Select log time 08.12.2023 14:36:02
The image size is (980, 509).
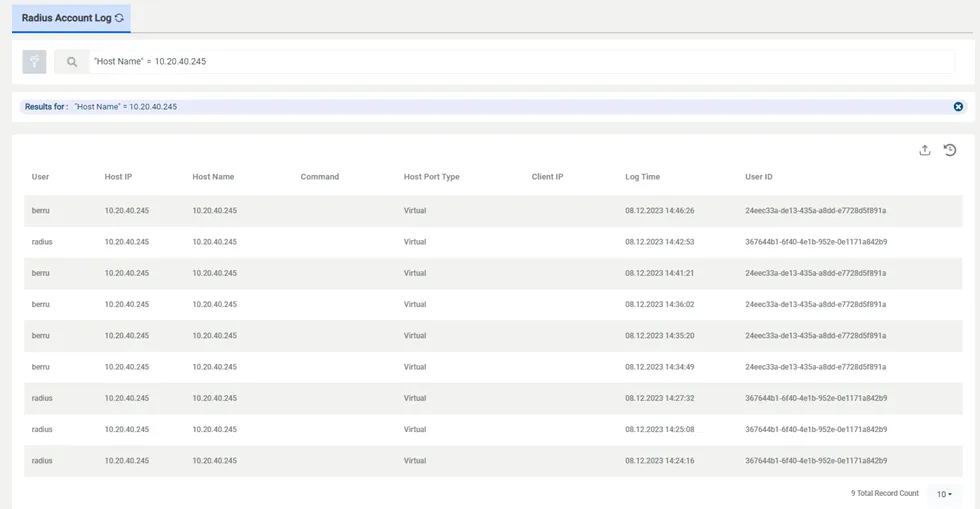[x=659, y=305]
